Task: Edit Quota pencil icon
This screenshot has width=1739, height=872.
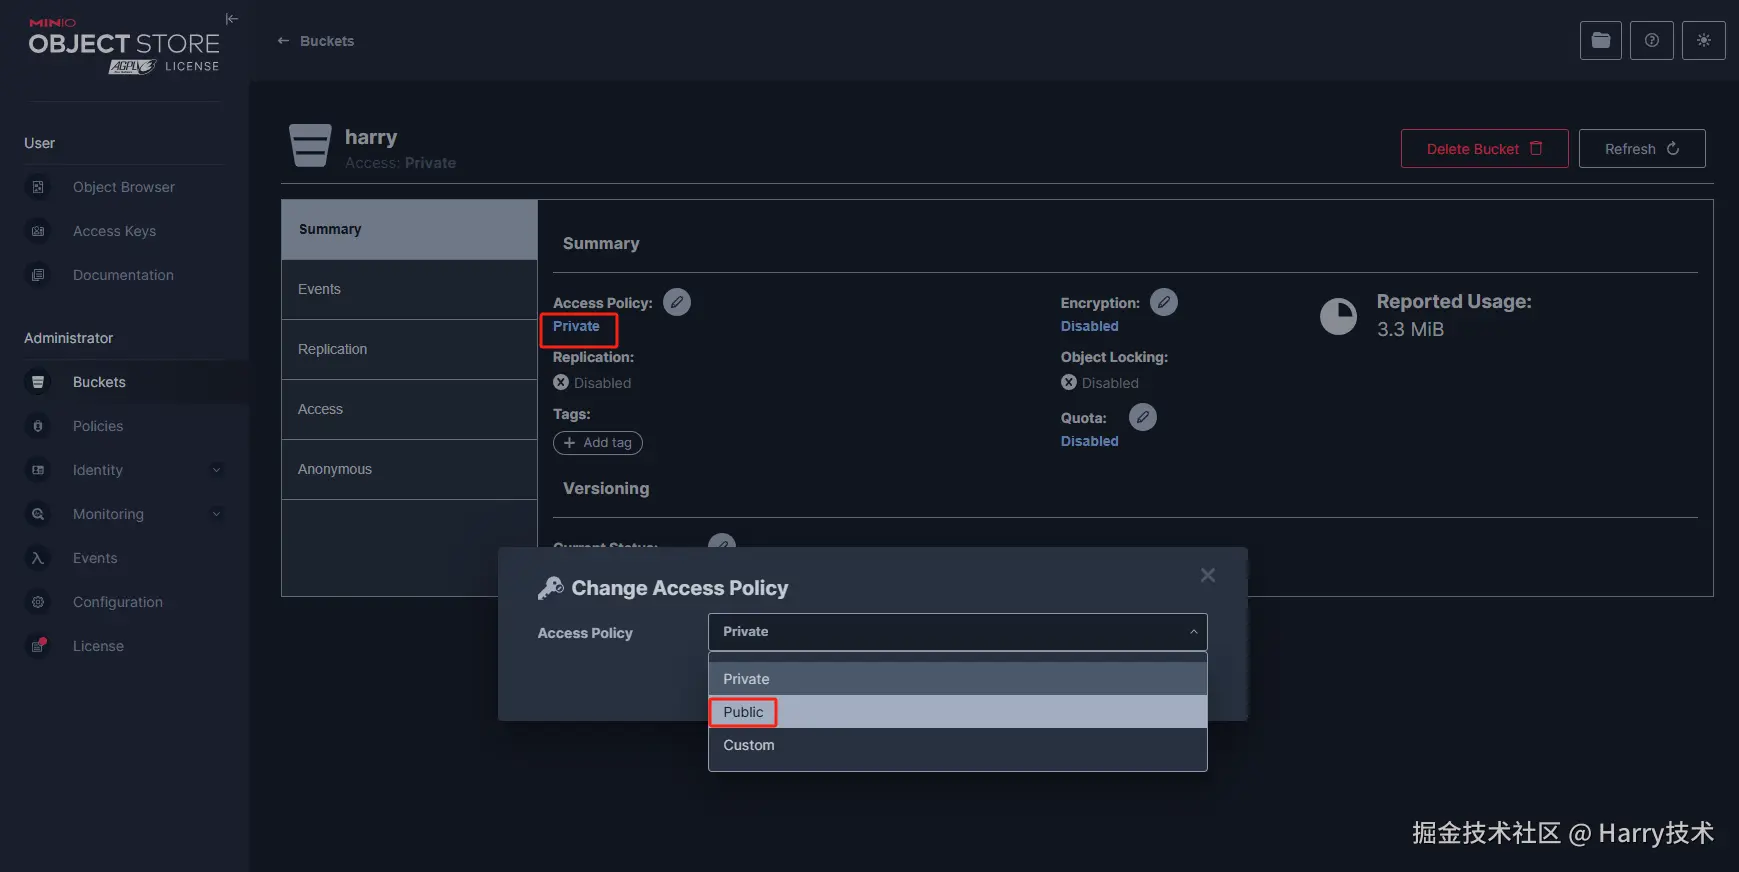Action: [x=1143, y=417]
